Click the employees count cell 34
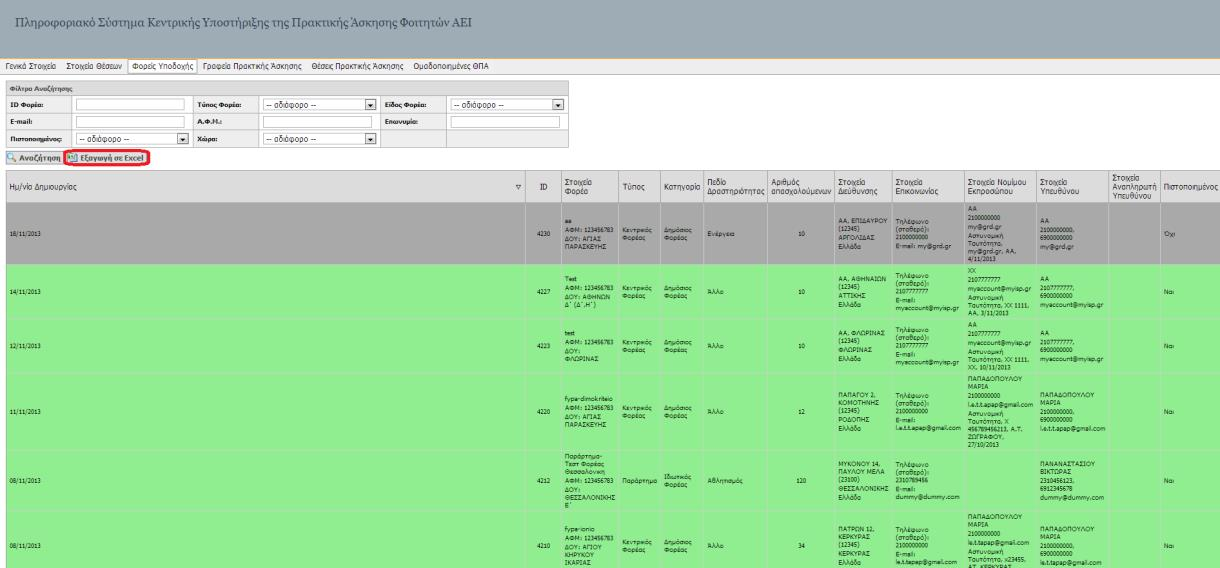 point(800,539)
